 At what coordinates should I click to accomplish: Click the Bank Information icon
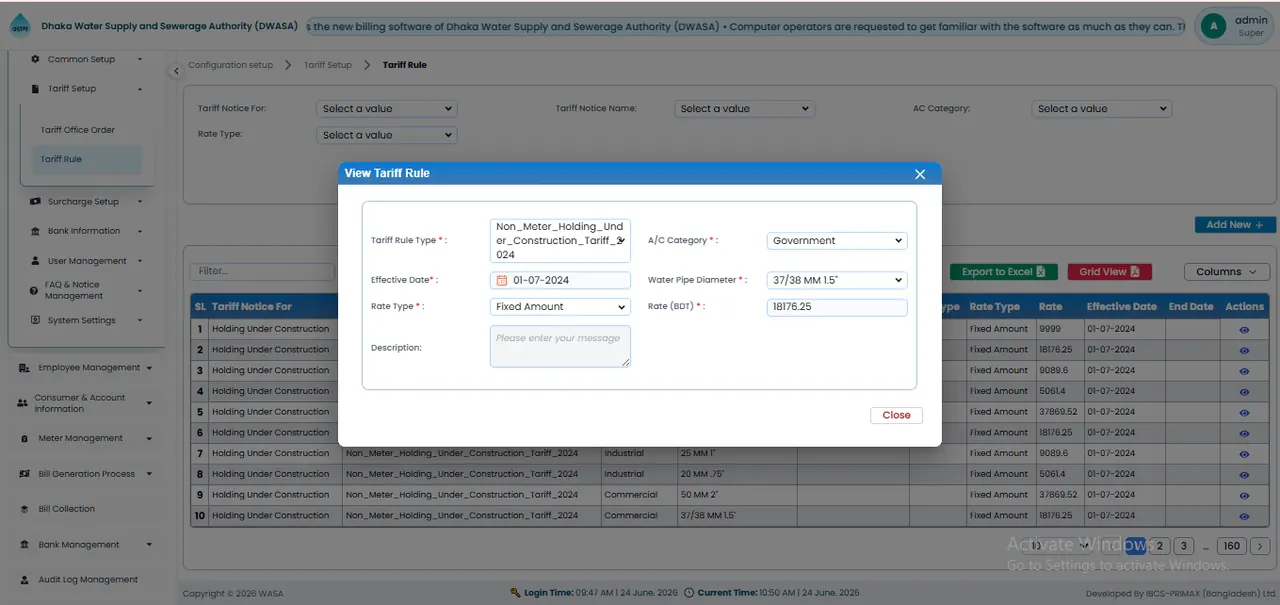pyautogui.click(x=36, y=231)
